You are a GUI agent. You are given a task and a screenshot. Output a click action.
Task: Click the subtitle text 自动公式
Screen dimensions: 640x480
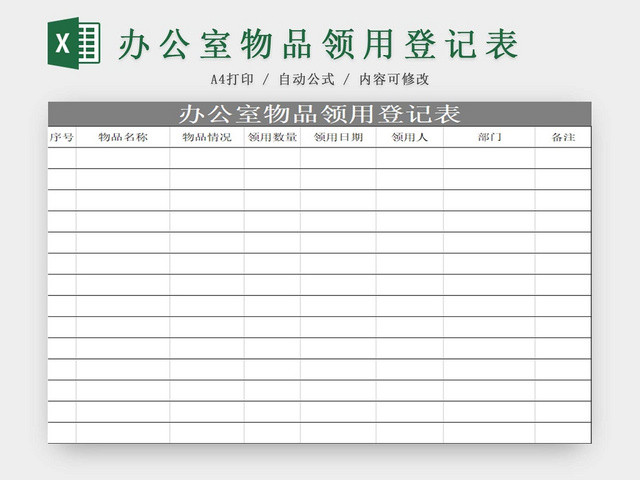[x=307, y=79]
